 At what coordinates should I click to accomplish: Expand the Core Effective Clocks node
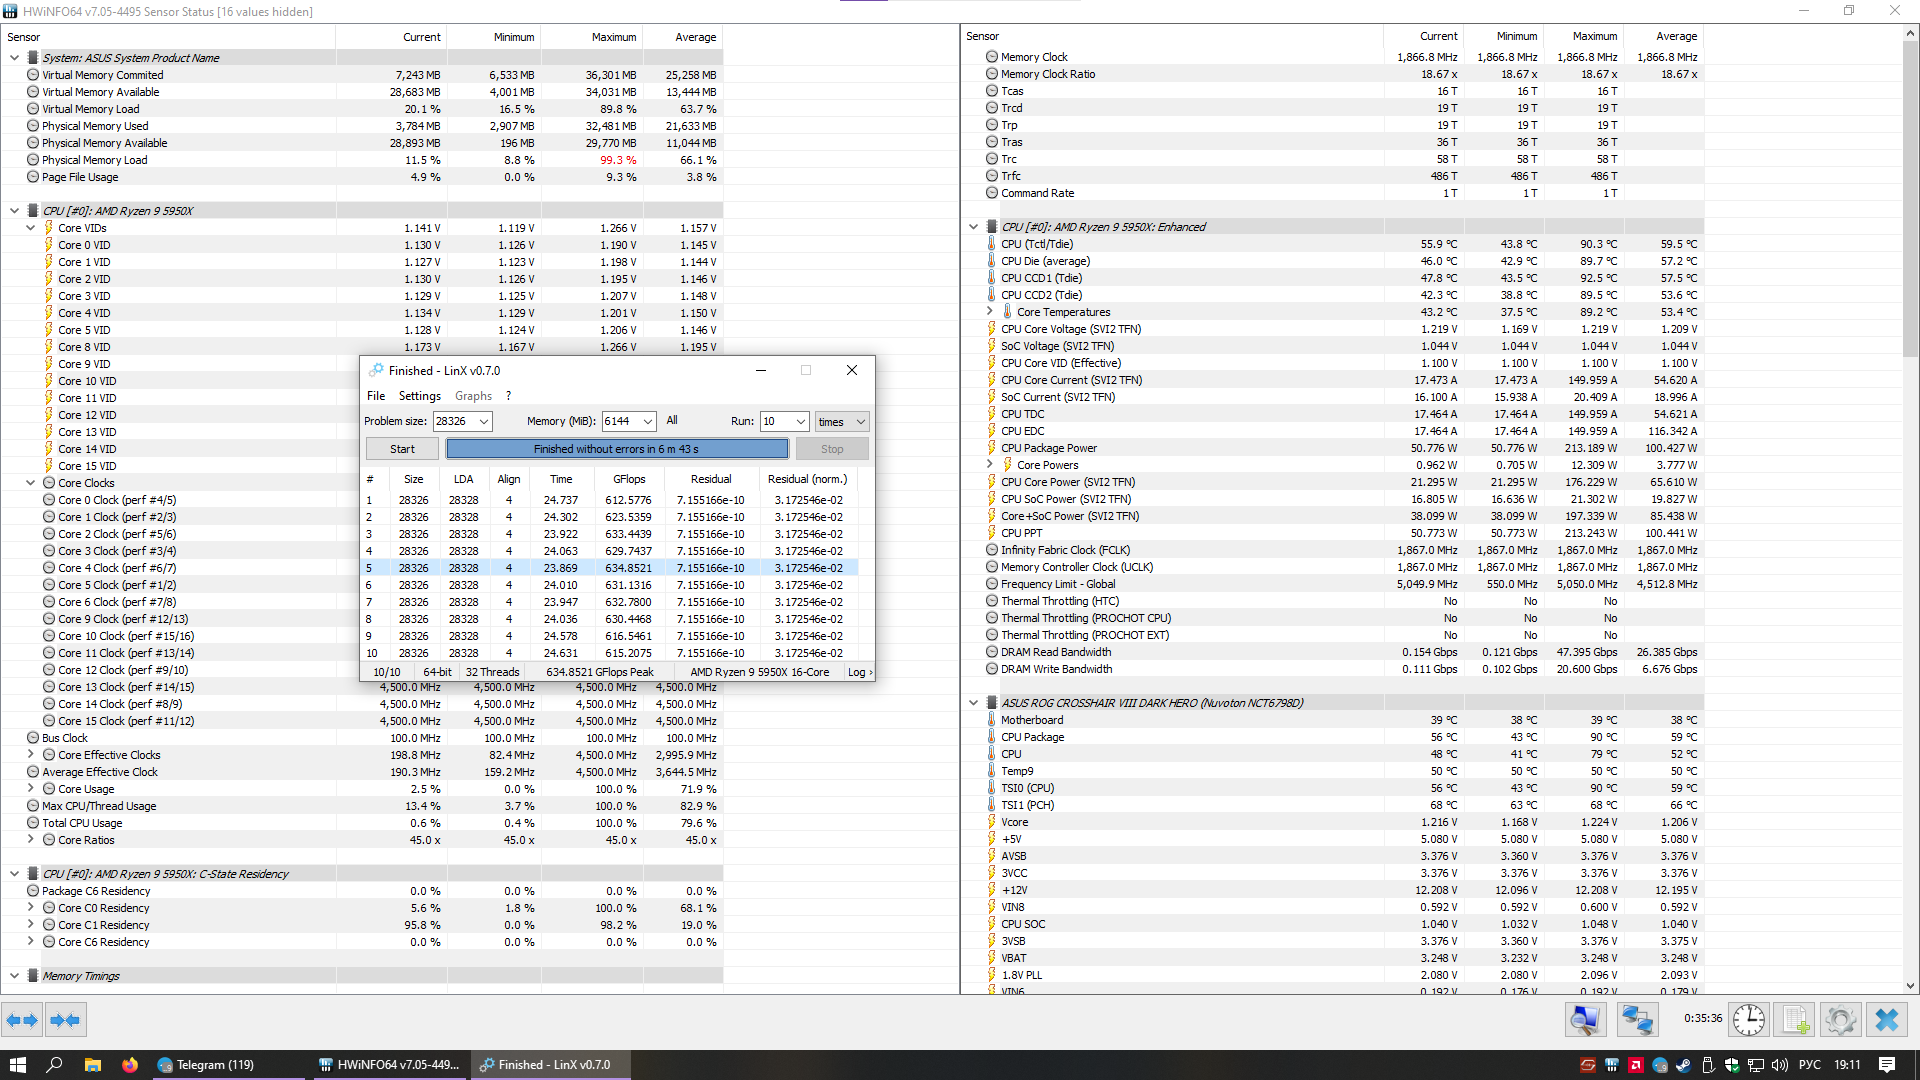click(31, 755)
